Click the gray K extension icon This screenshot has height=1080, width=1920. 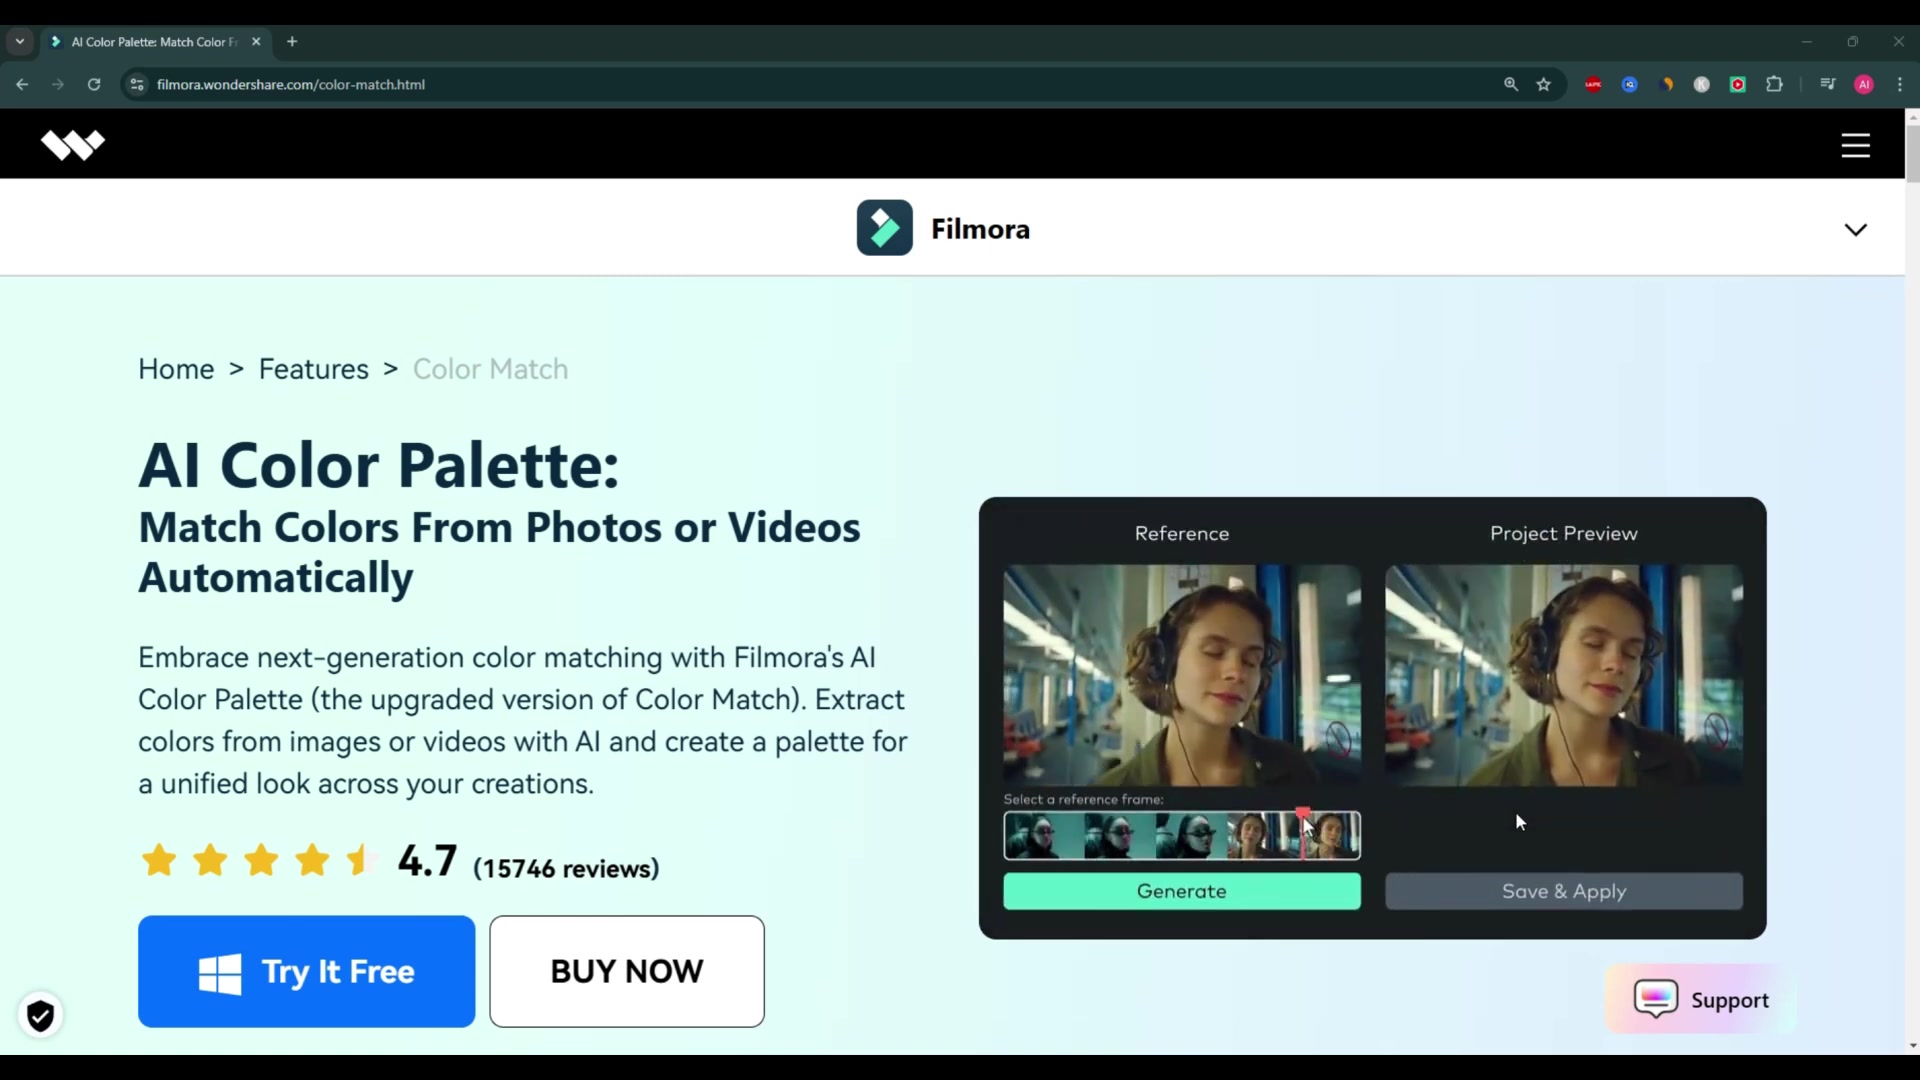(x=1702, y=84)
